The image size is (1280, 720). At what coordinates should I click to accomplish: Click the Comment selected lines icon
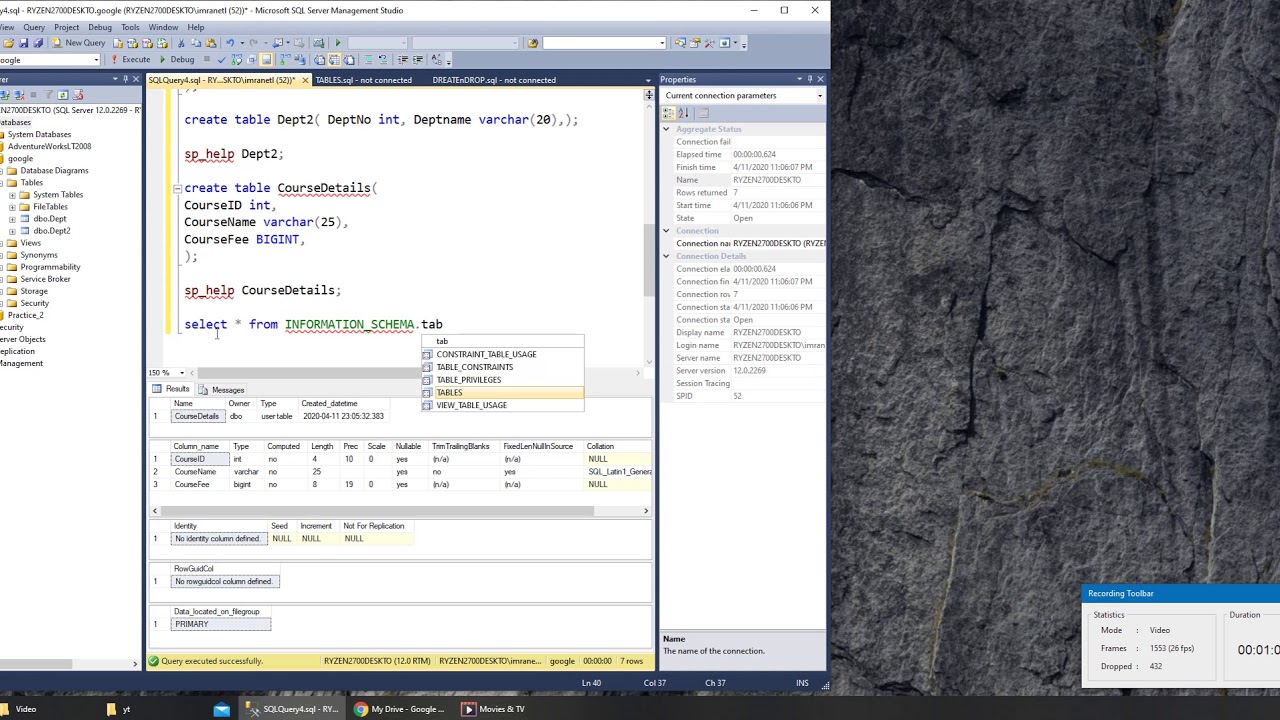coord(368,60)
